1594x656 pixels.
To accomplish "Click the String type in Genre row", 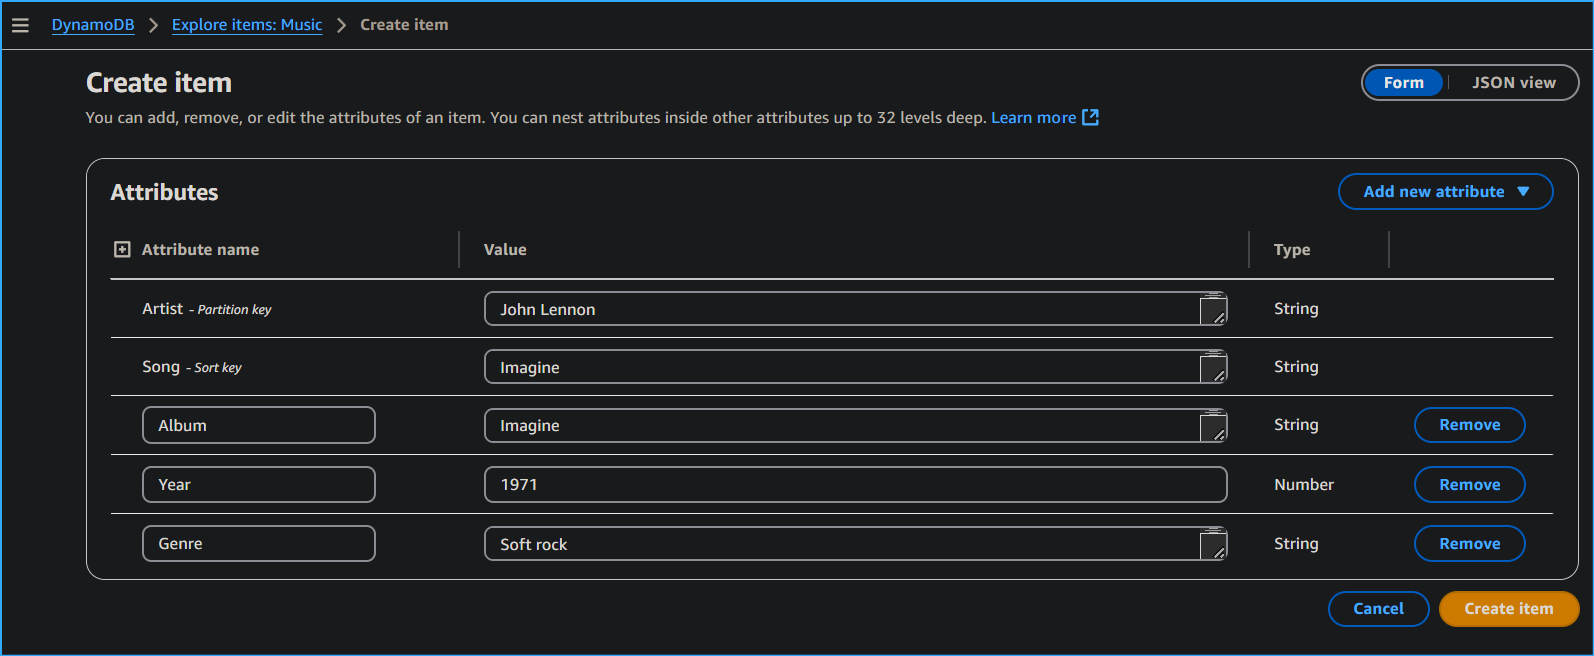I will [1296, 544].
